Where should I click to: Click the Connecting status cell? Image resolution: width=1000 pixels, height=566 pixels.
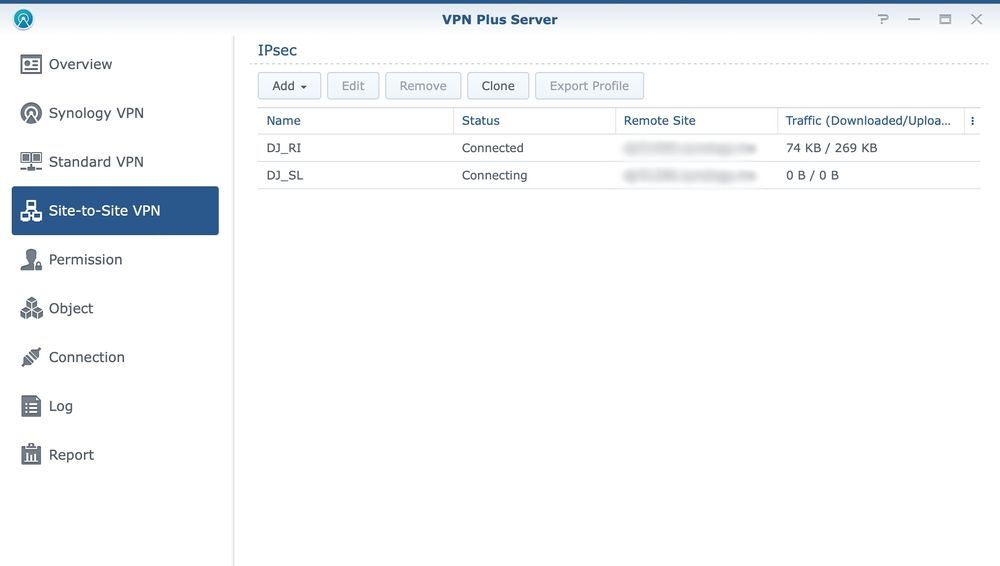coord(494,175)
